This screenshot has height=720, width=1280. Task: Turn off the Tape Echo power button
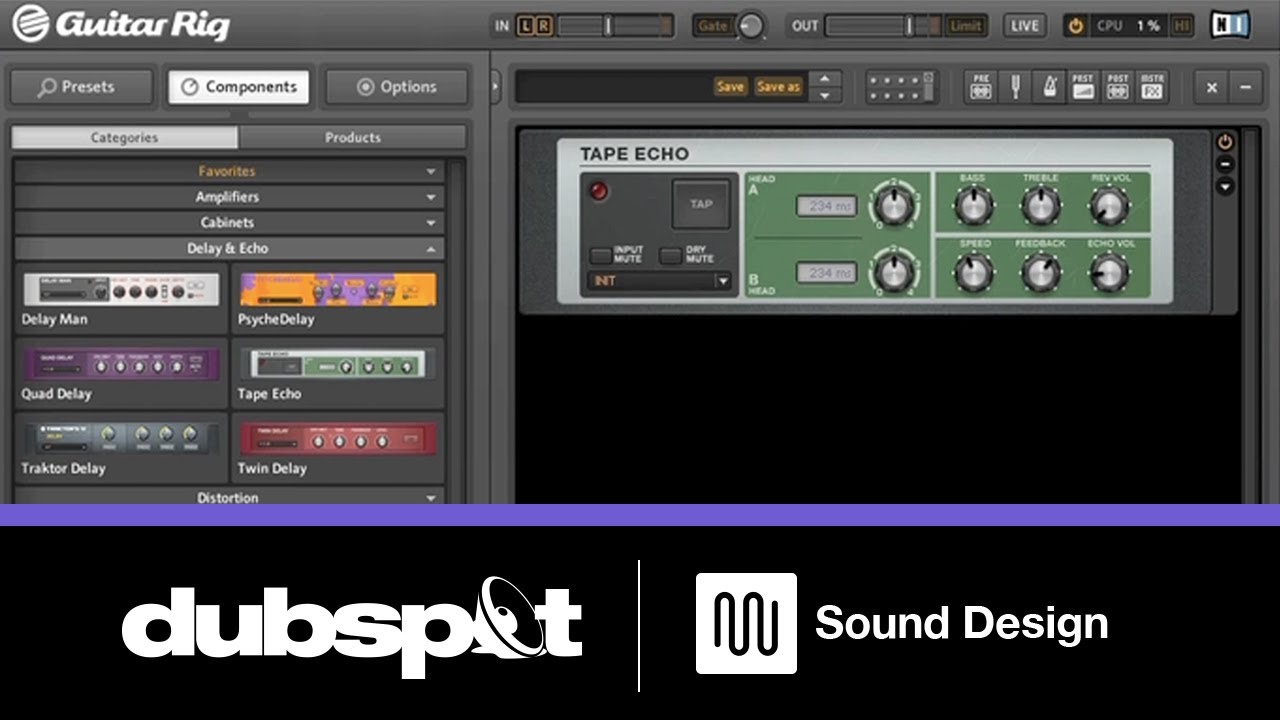[x=1224, y=142]
